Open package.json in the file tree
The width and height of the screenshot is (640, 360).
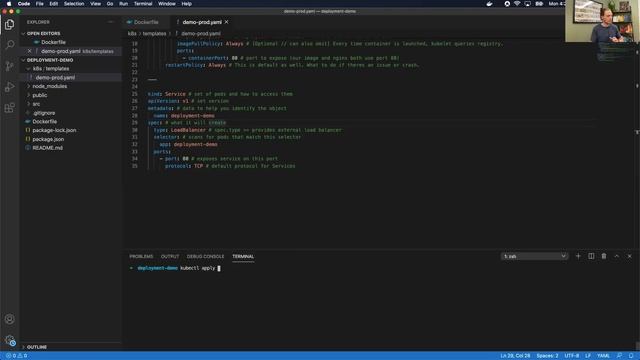[48, 139]
